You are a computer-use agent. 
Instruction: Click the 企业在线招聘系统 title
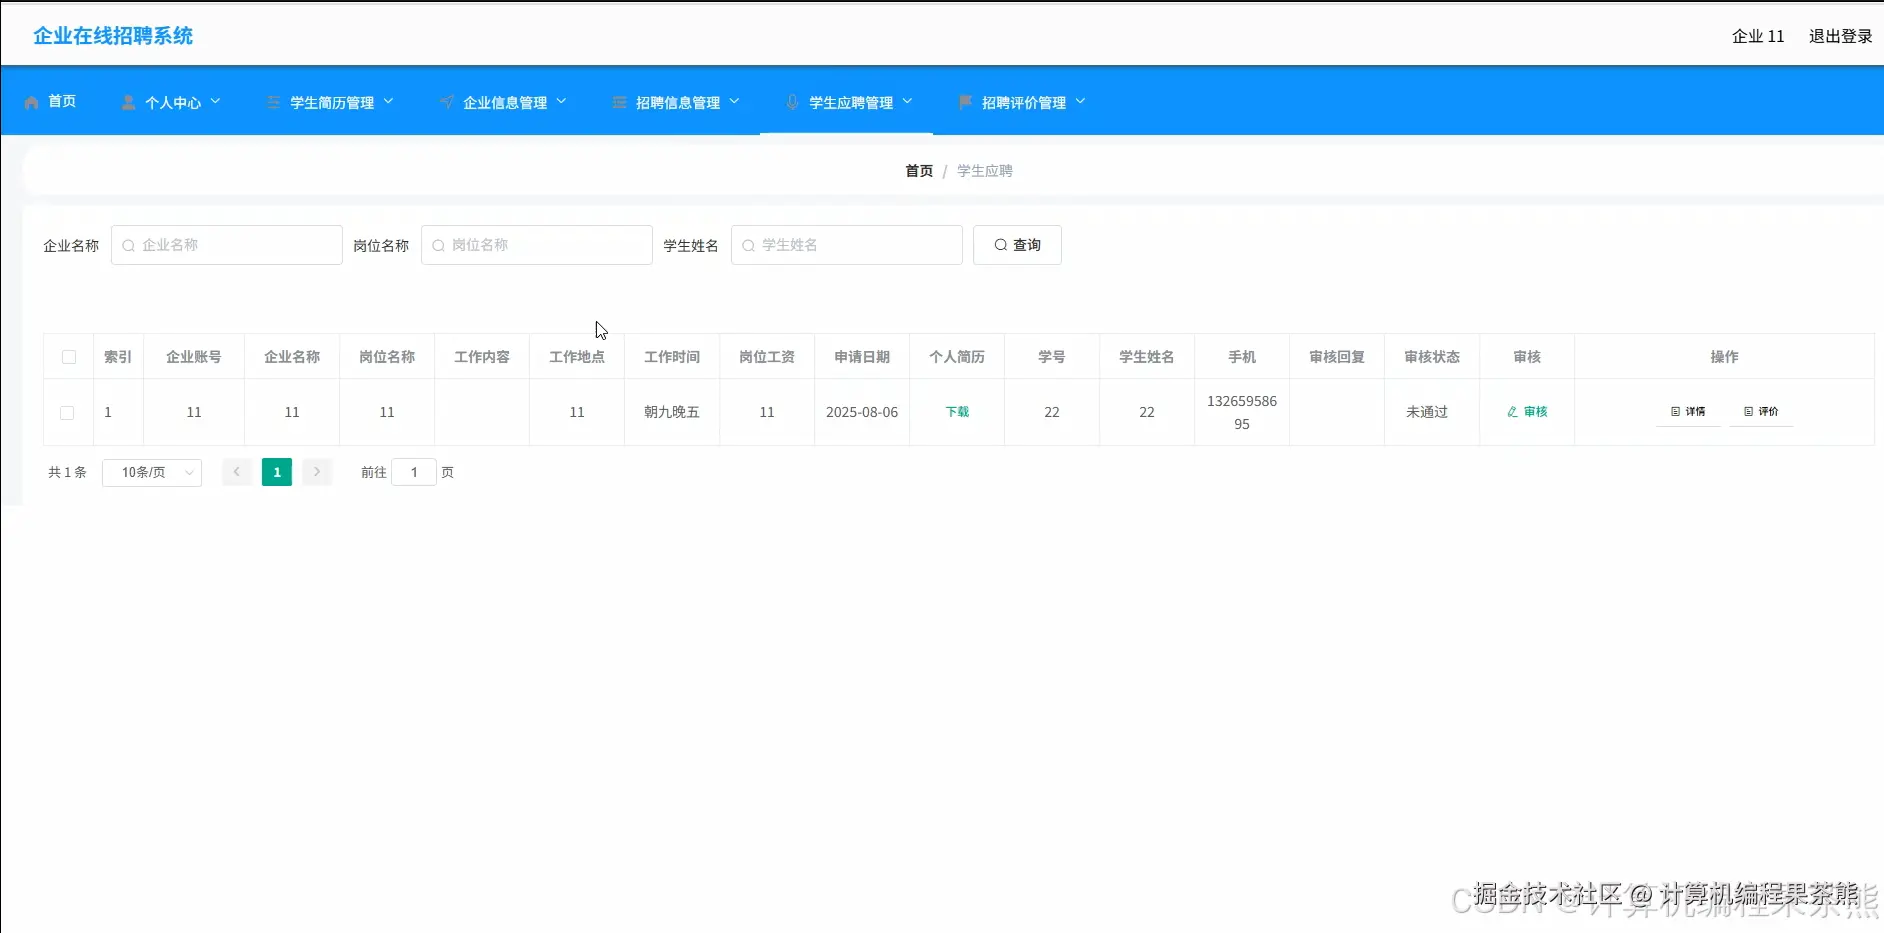(x=113, y=36)
